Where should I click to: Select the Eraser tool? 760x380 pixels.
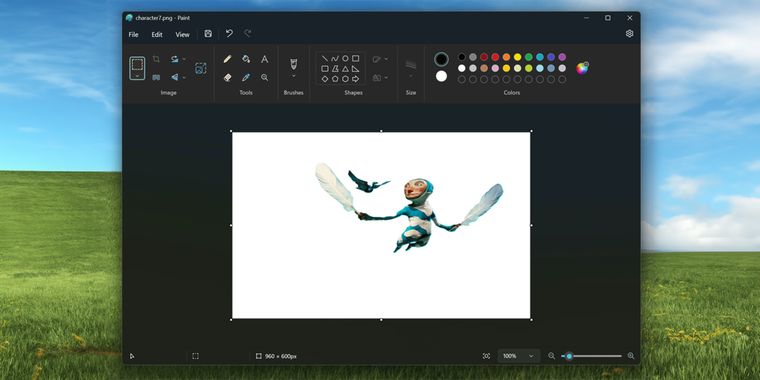point(227,78)
